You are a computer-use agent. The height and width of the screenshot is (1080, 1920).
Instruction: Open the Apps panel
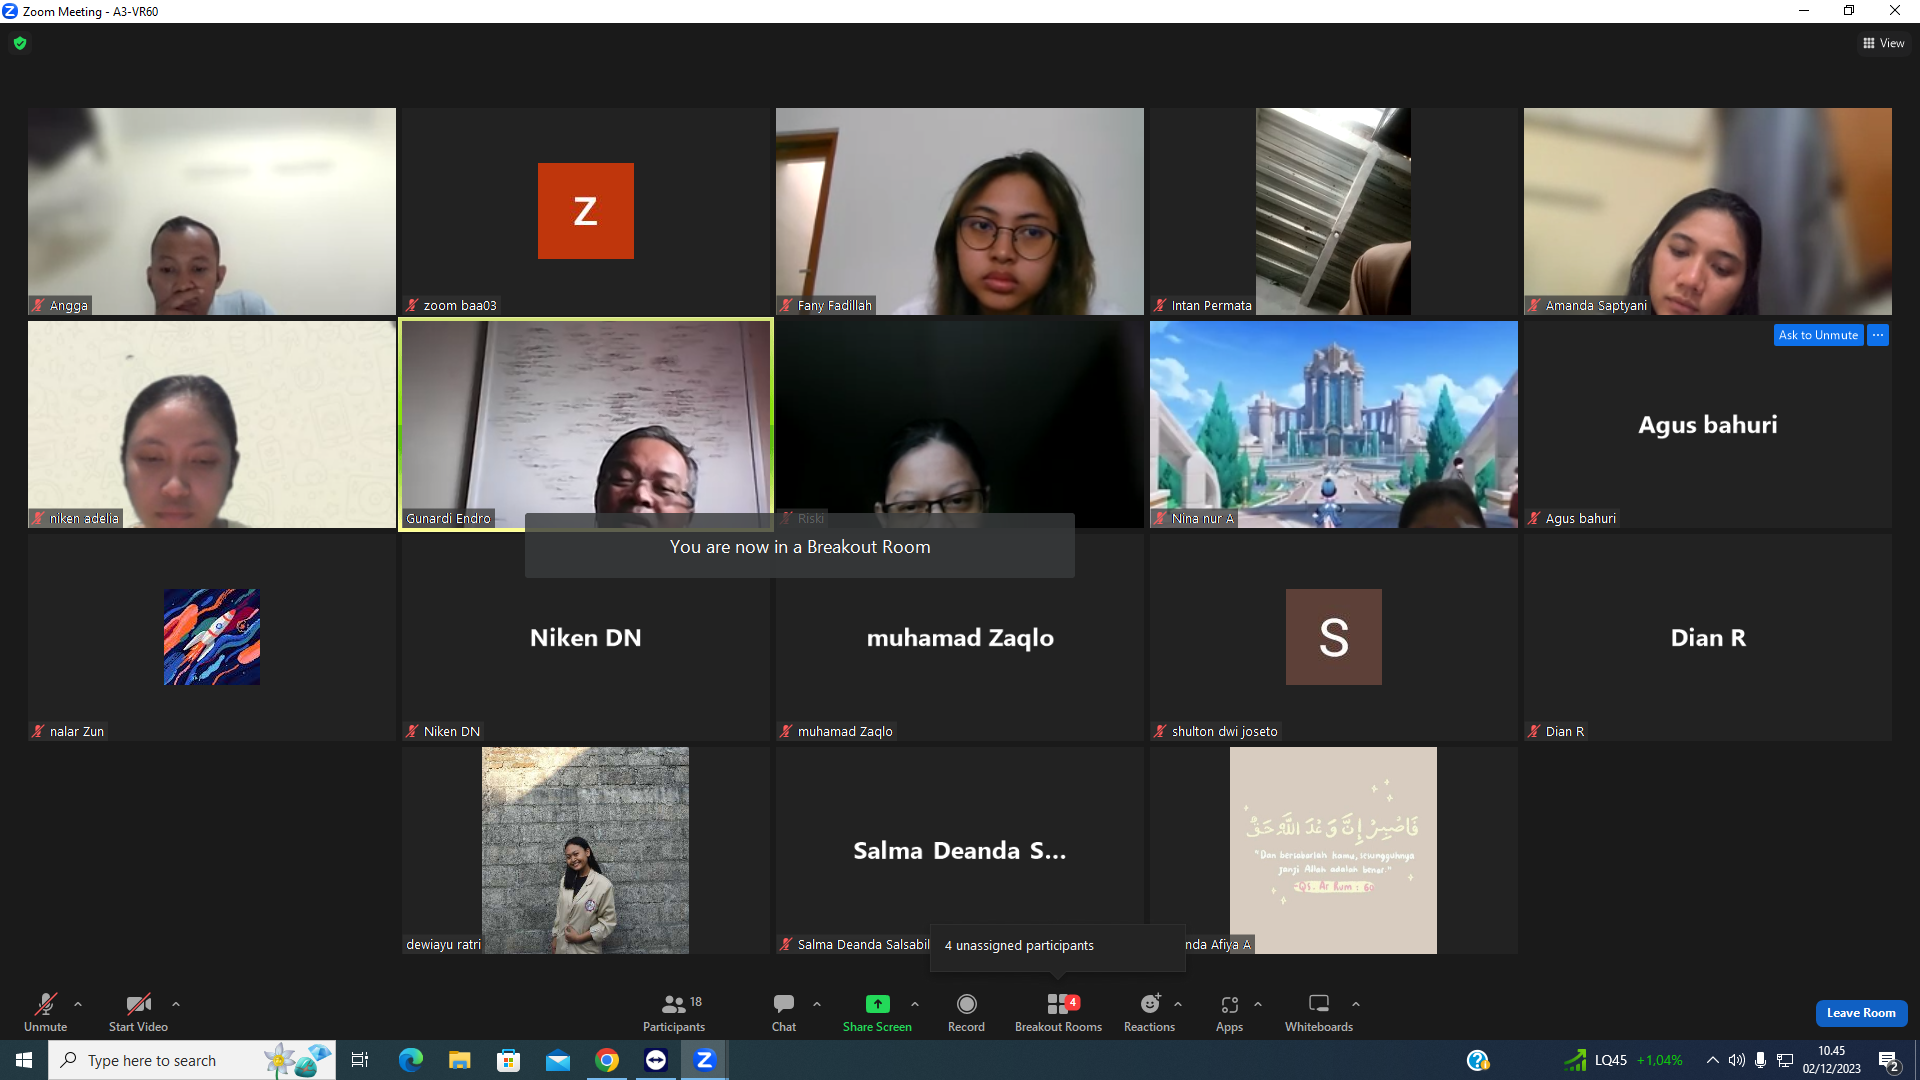click(1229, 1012)
